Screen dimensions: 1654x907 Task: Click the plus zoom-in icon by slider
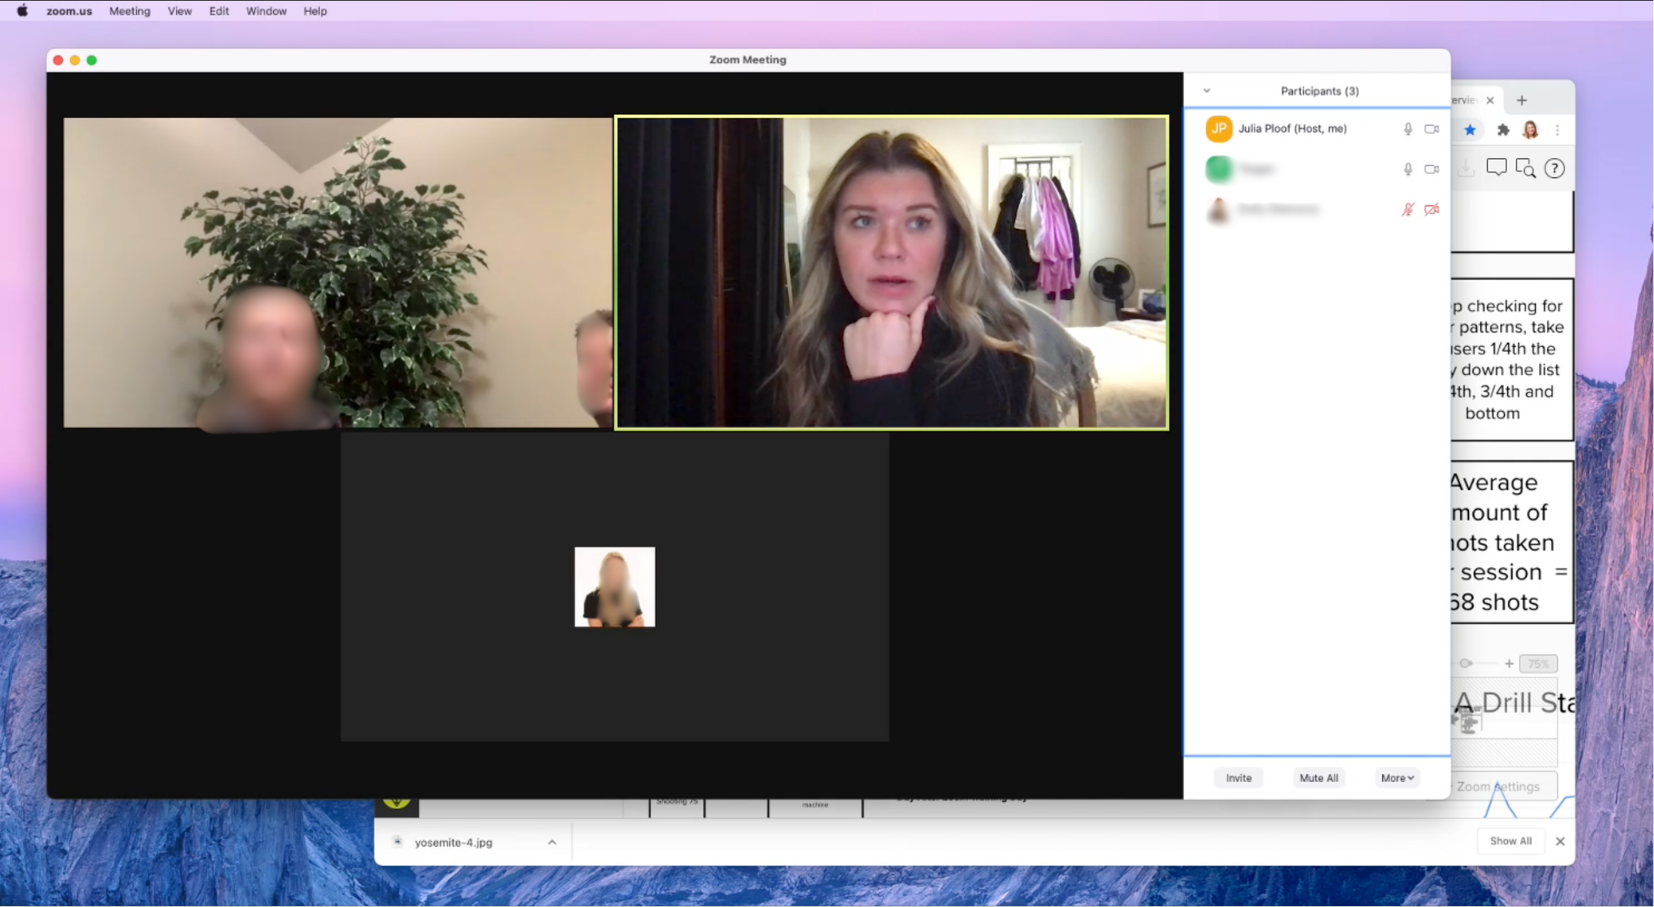1509,664
